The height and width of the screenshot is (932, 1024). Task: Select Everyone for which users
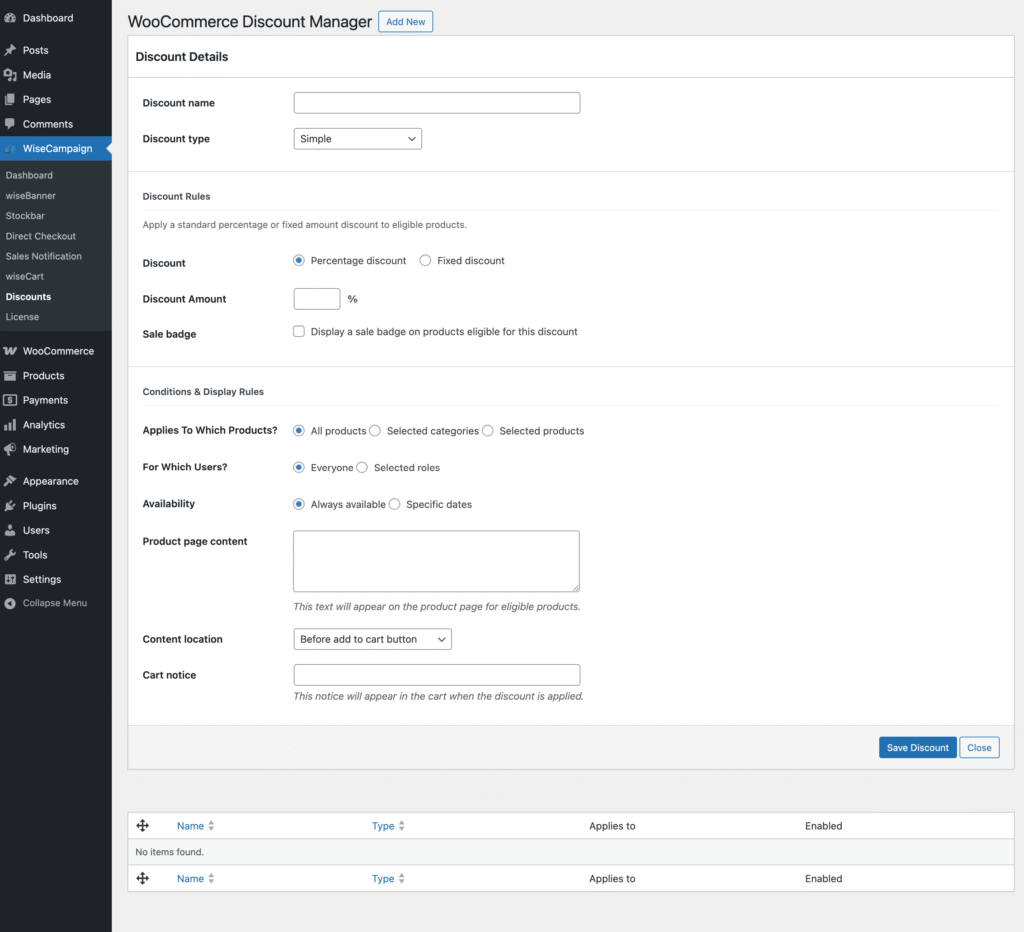point(299,468)
